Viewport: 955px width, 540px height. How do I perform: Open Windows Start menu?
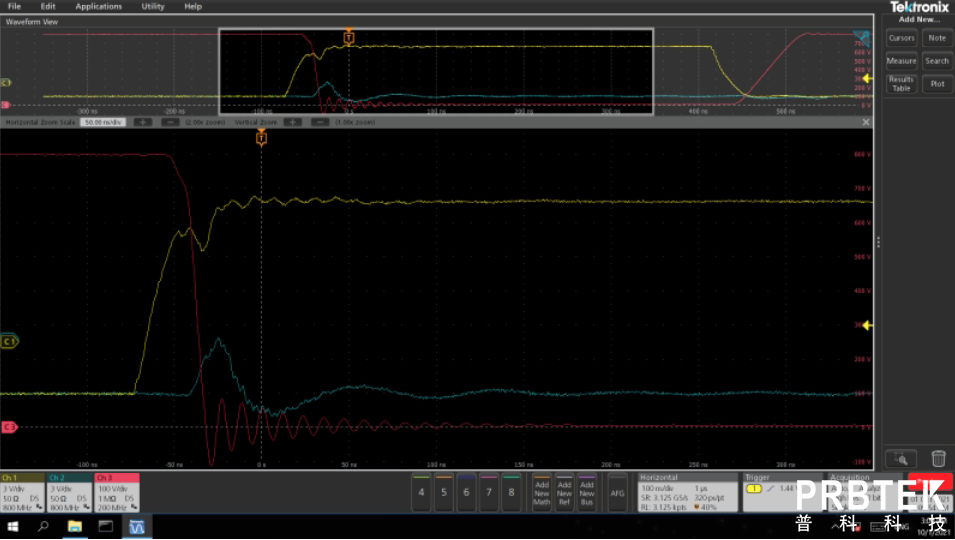point(13,526)
